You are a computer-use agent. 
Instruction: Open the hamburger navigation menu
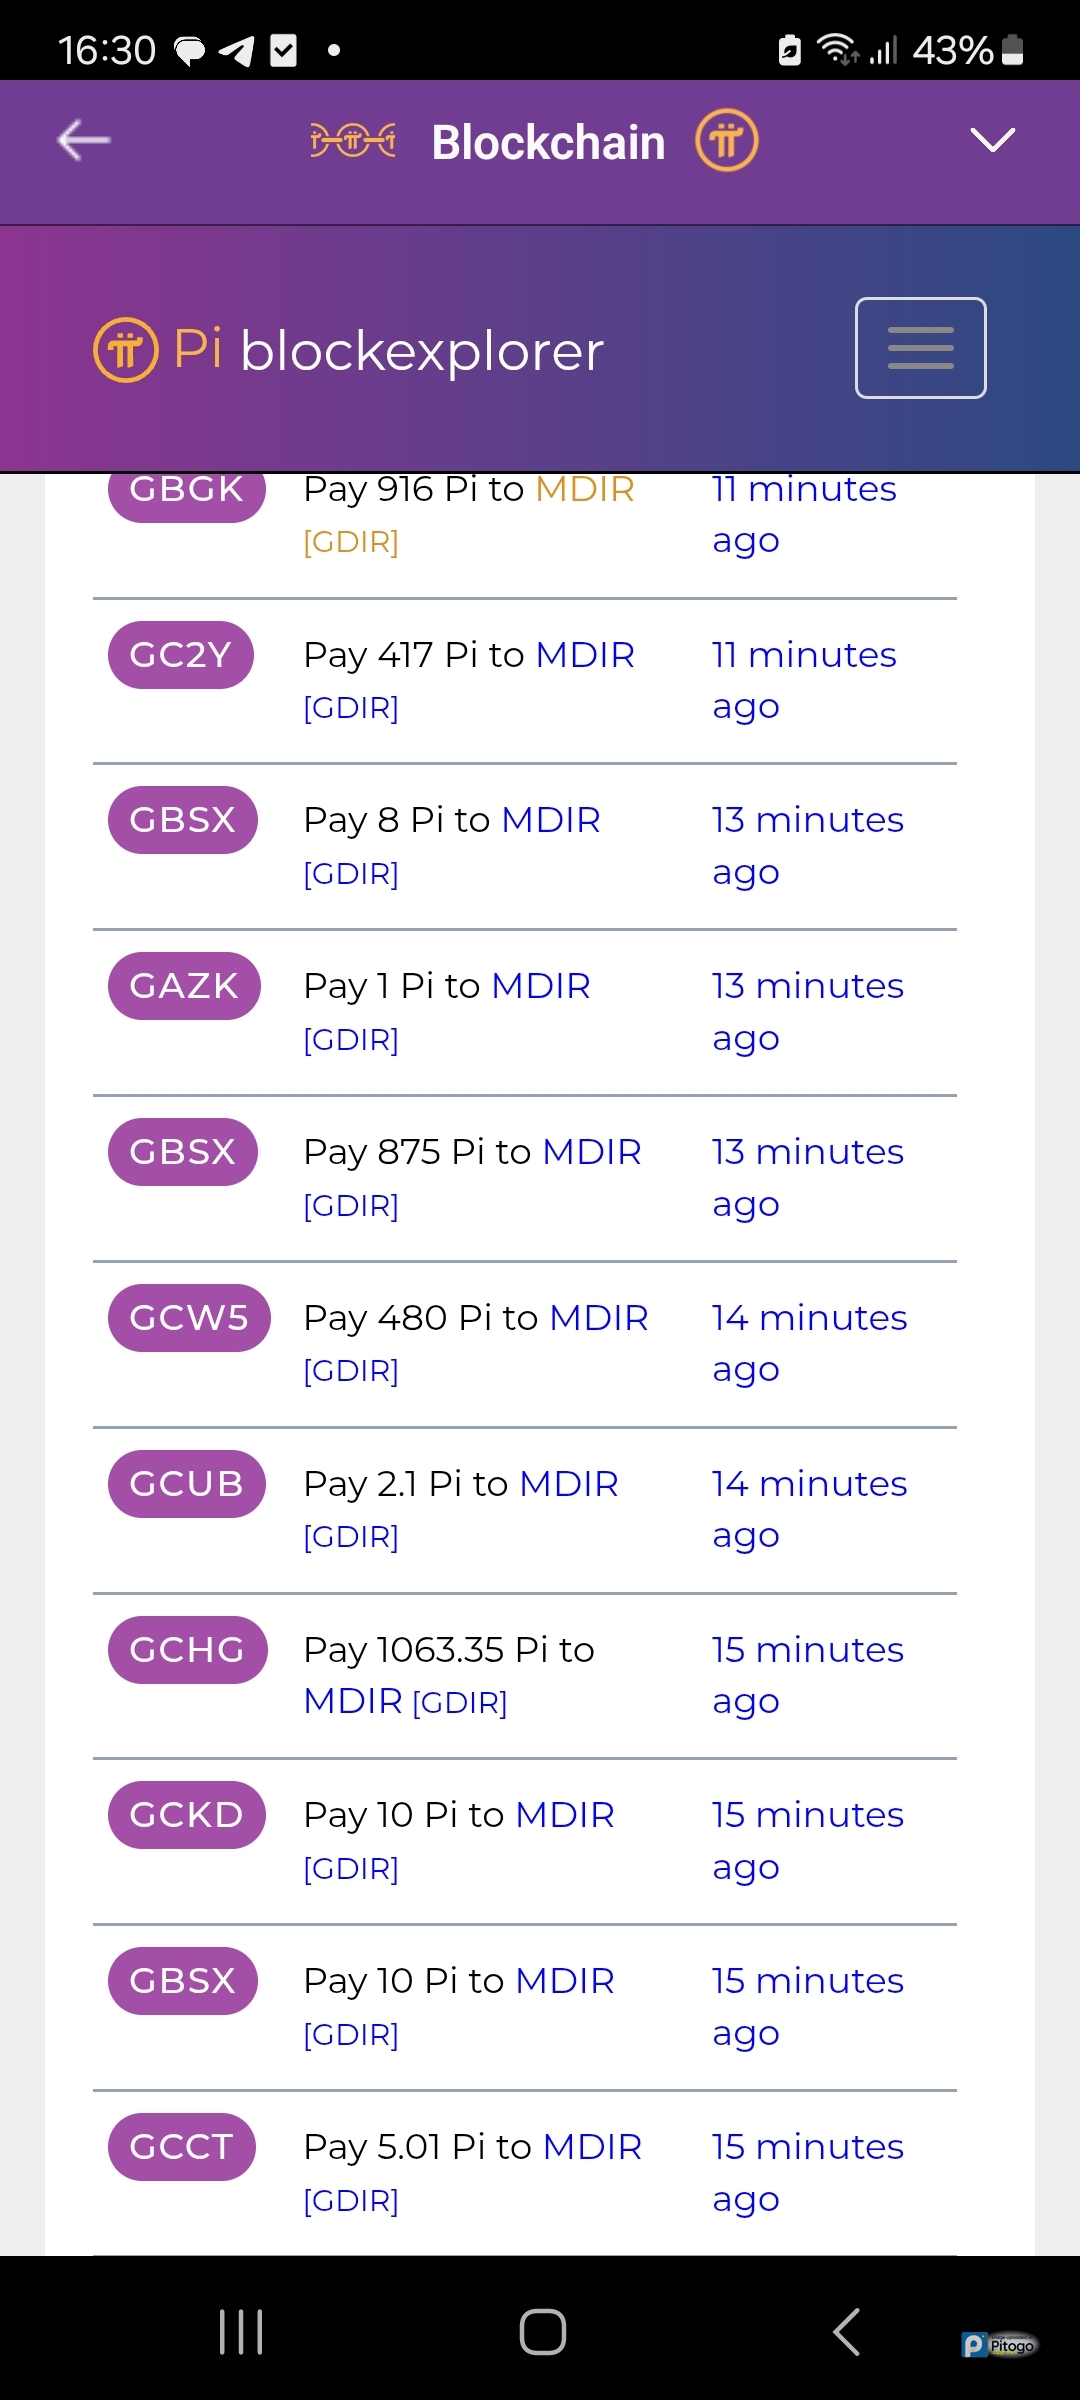pos(920,348)
